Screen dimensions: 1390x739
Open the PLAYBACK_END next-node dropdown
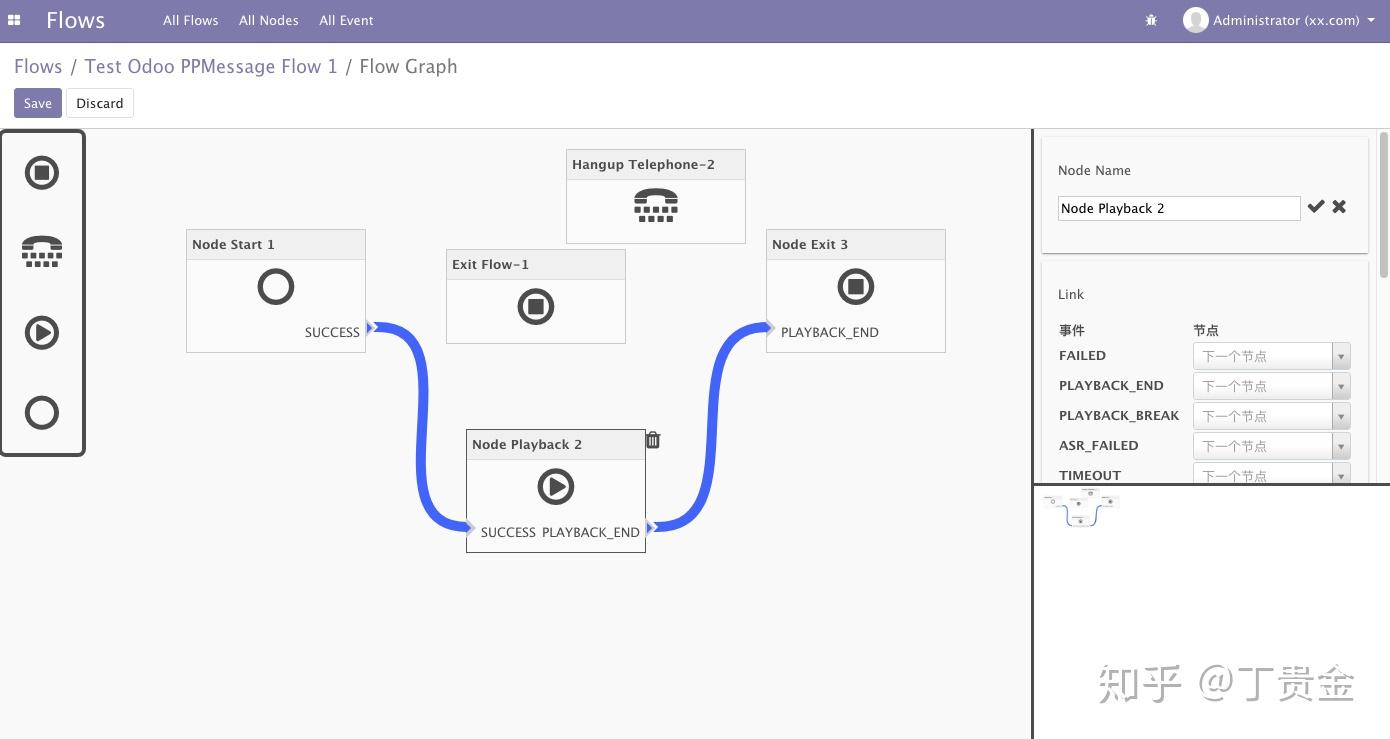pos(1271,386)
